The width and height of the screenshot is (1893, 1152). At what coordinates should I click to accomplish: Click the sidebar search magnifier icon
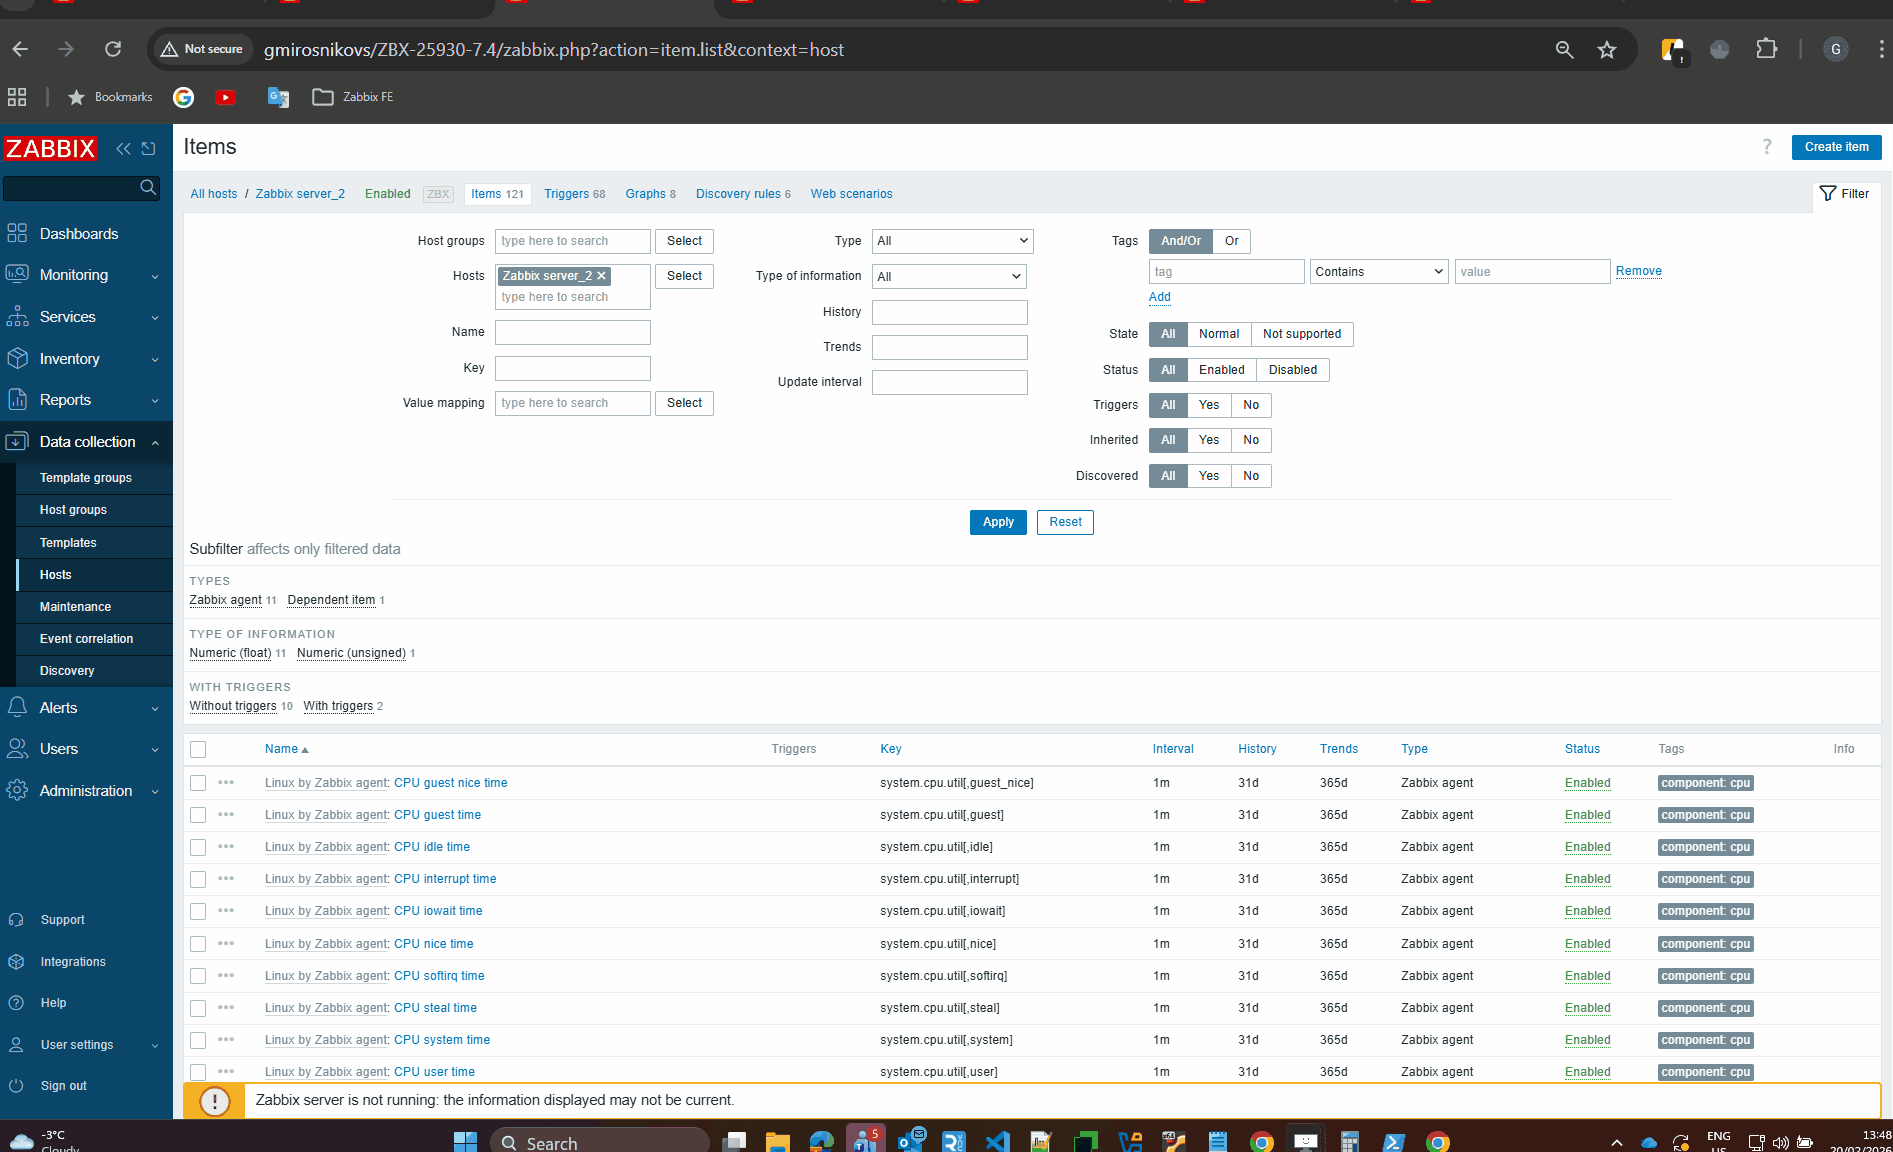(x=148, y=187)
